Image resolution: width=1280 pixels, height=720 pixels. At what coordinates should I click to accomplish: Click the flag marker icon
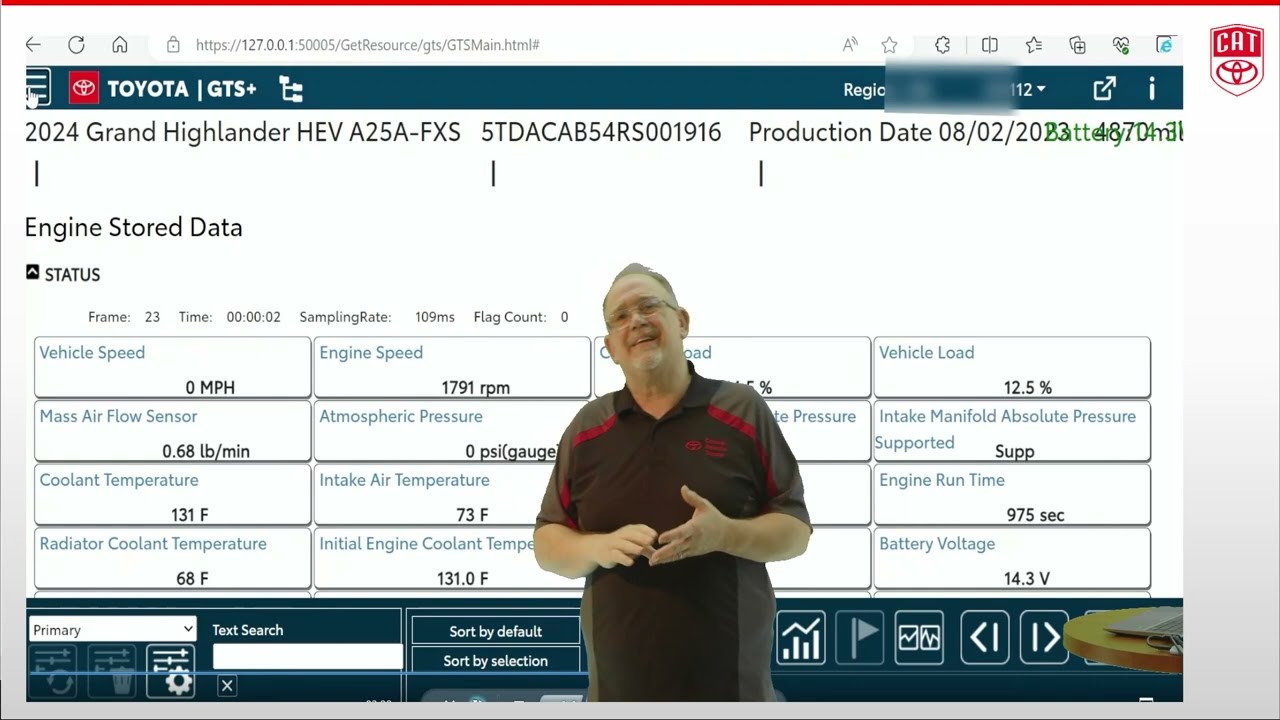coord(859,638)
